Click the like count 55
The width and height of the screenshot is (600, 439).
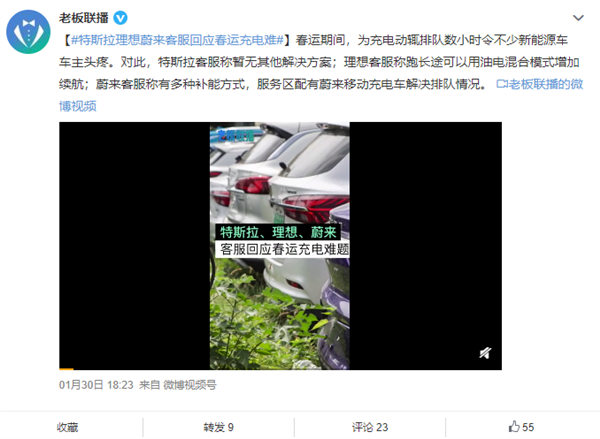click(528, 427)
